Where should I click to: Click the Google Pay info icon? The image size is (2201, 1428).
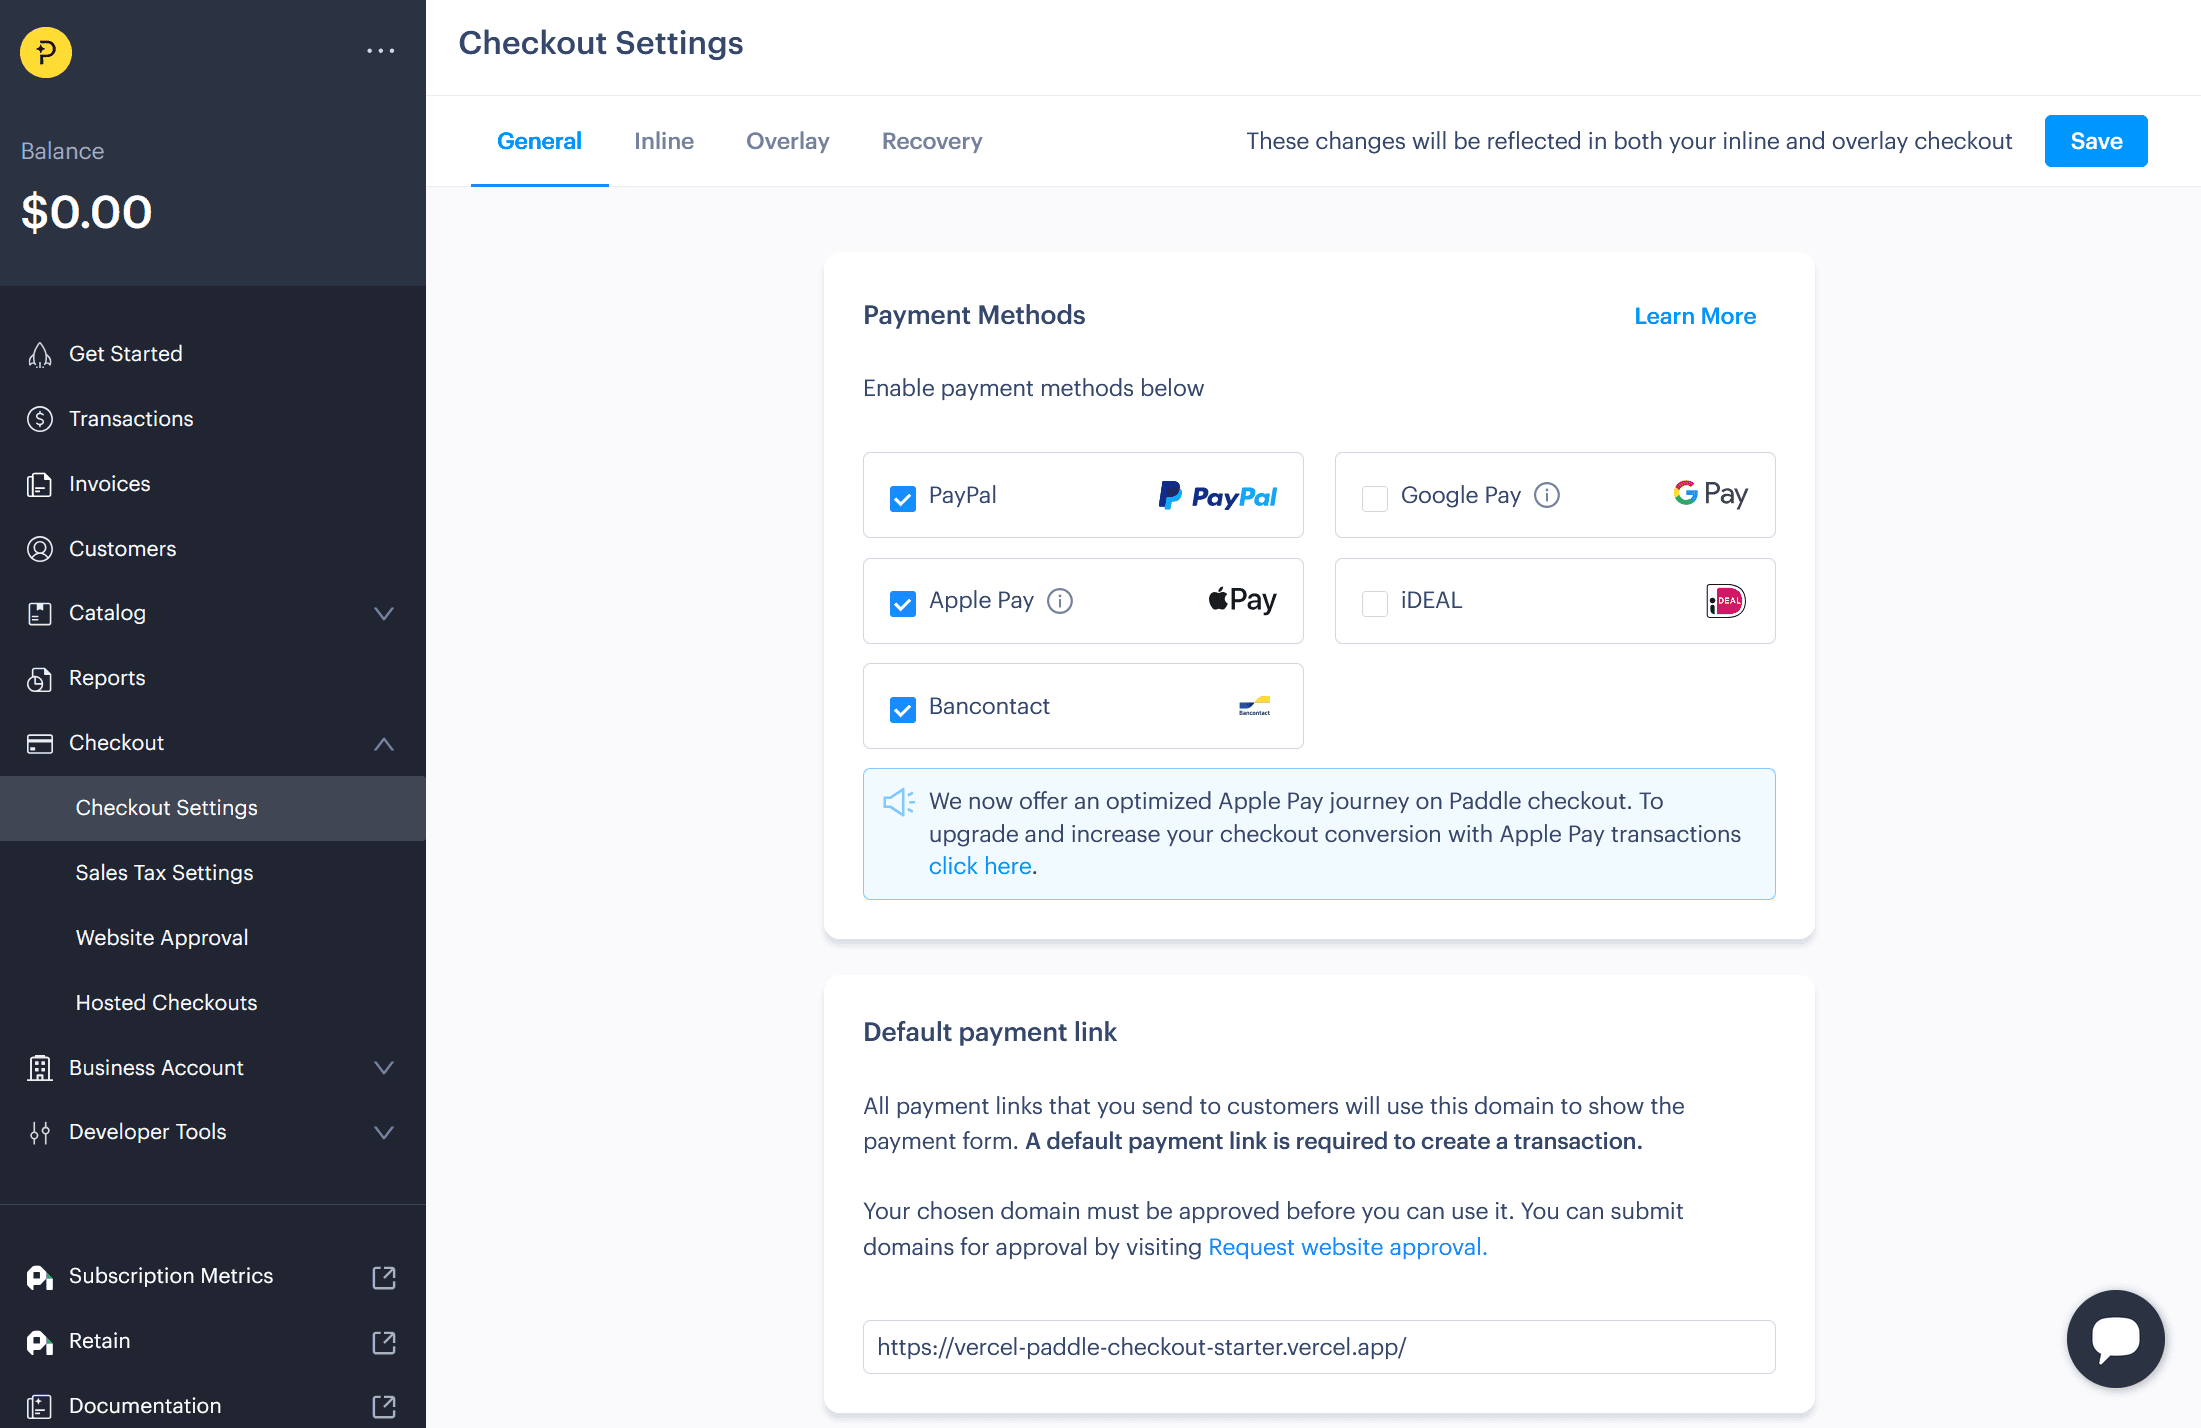pyautogui.click(x=1547, y=495)
